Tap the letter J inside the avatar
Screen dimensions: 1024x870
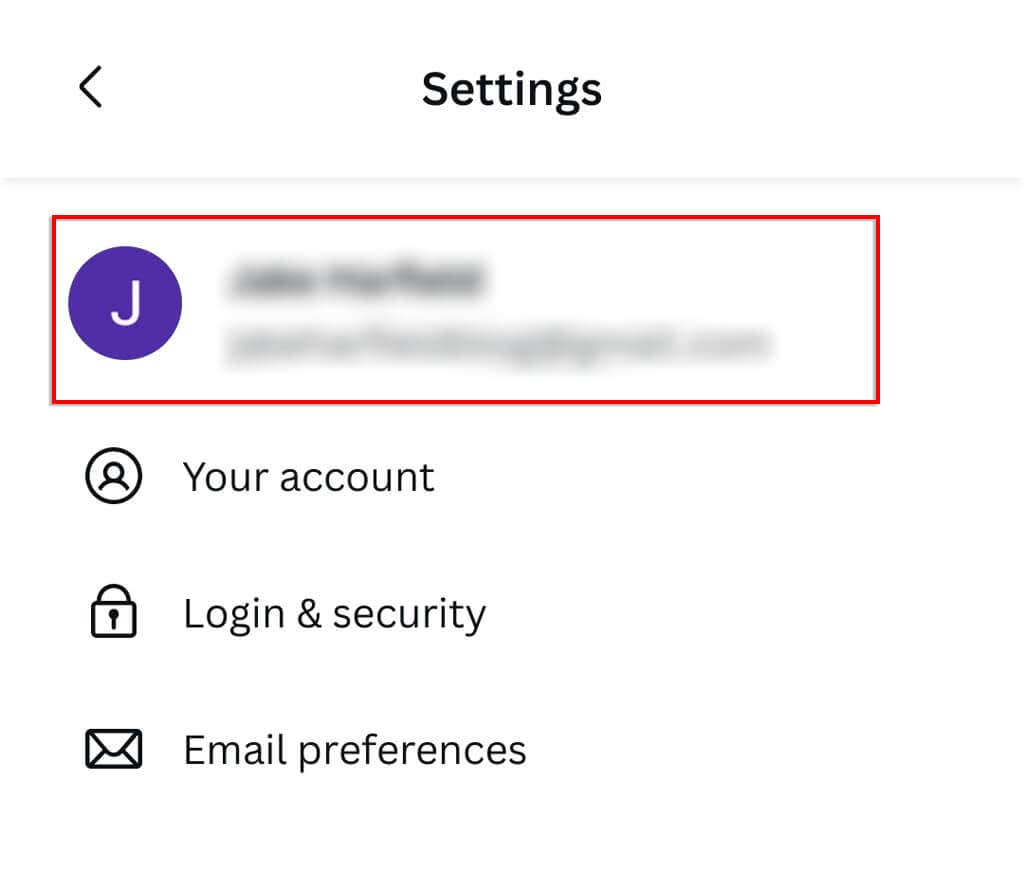[125, 304]
